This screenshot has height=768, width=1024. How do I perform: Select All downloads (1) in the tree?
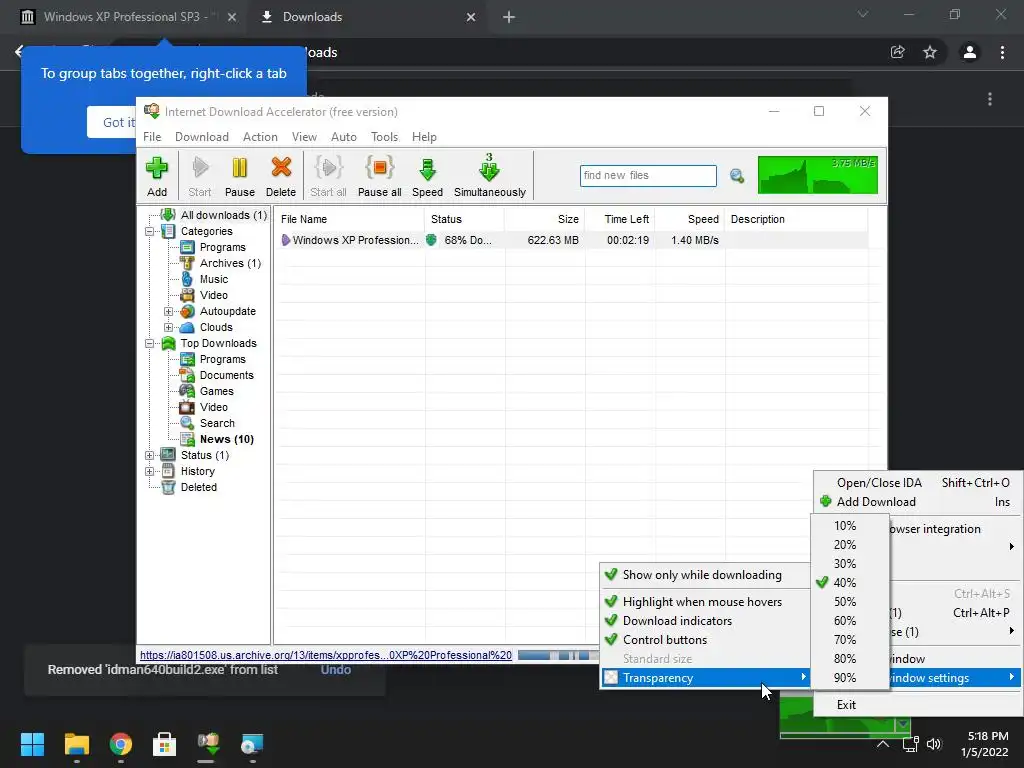pyautogui.click(x=223, y=215)
